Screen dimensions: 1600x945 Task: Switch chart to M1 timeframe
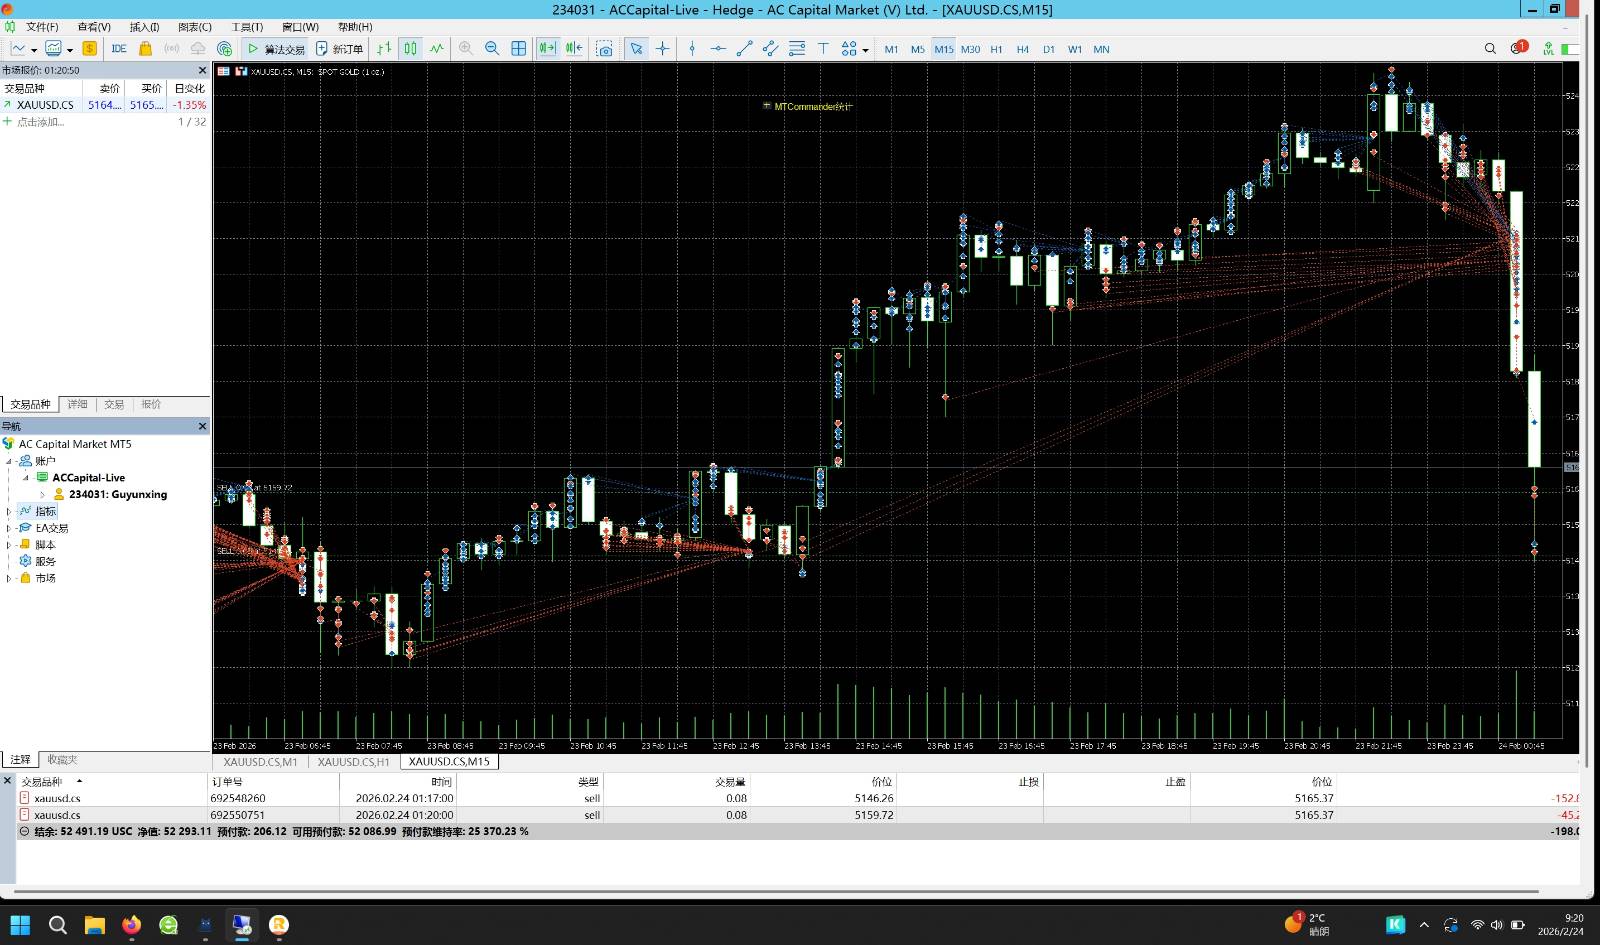pyautogui.click(x=891, y=49)
